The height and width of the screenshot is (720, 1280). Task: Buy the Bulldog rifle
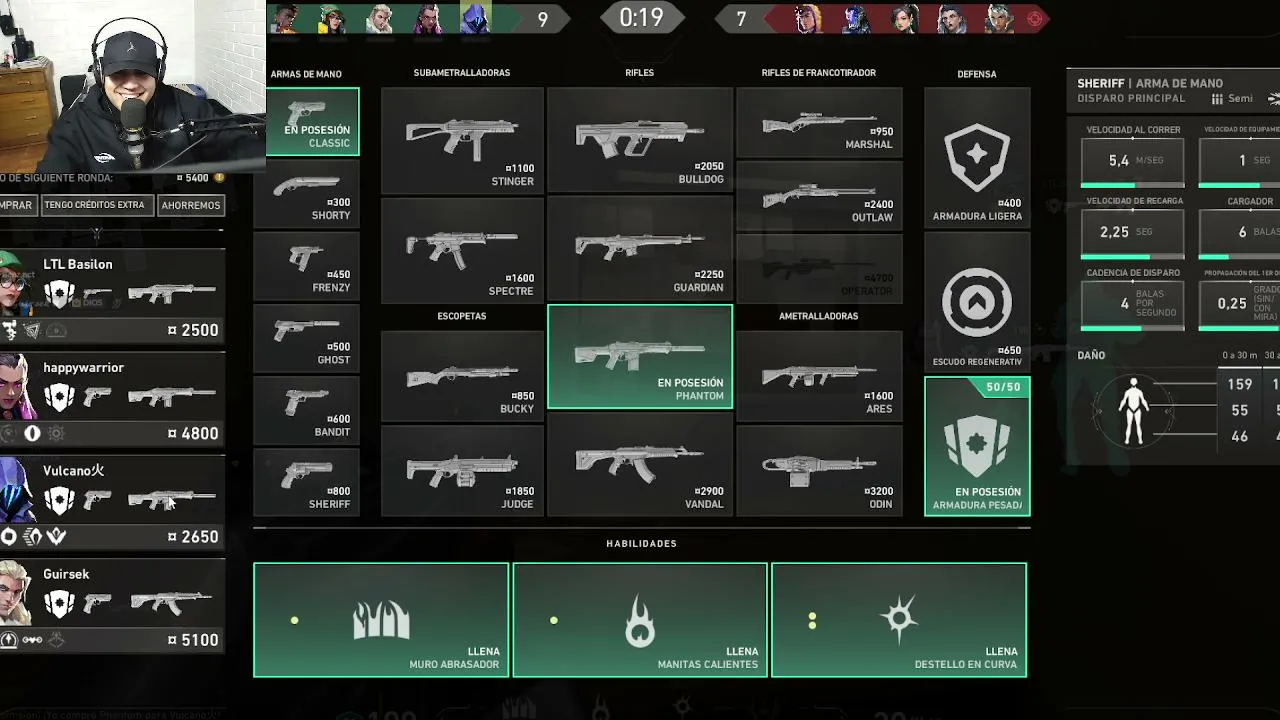[640, 141]
